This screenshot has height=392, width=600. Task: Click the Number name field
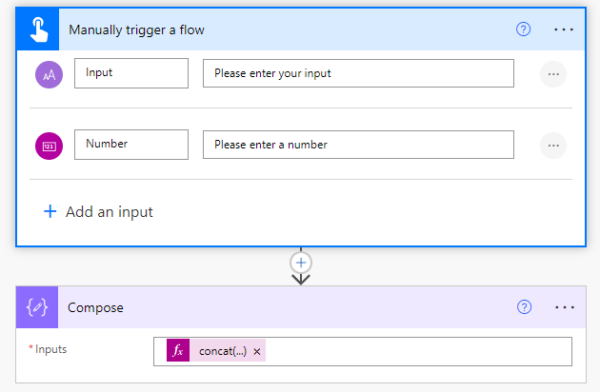131,144
